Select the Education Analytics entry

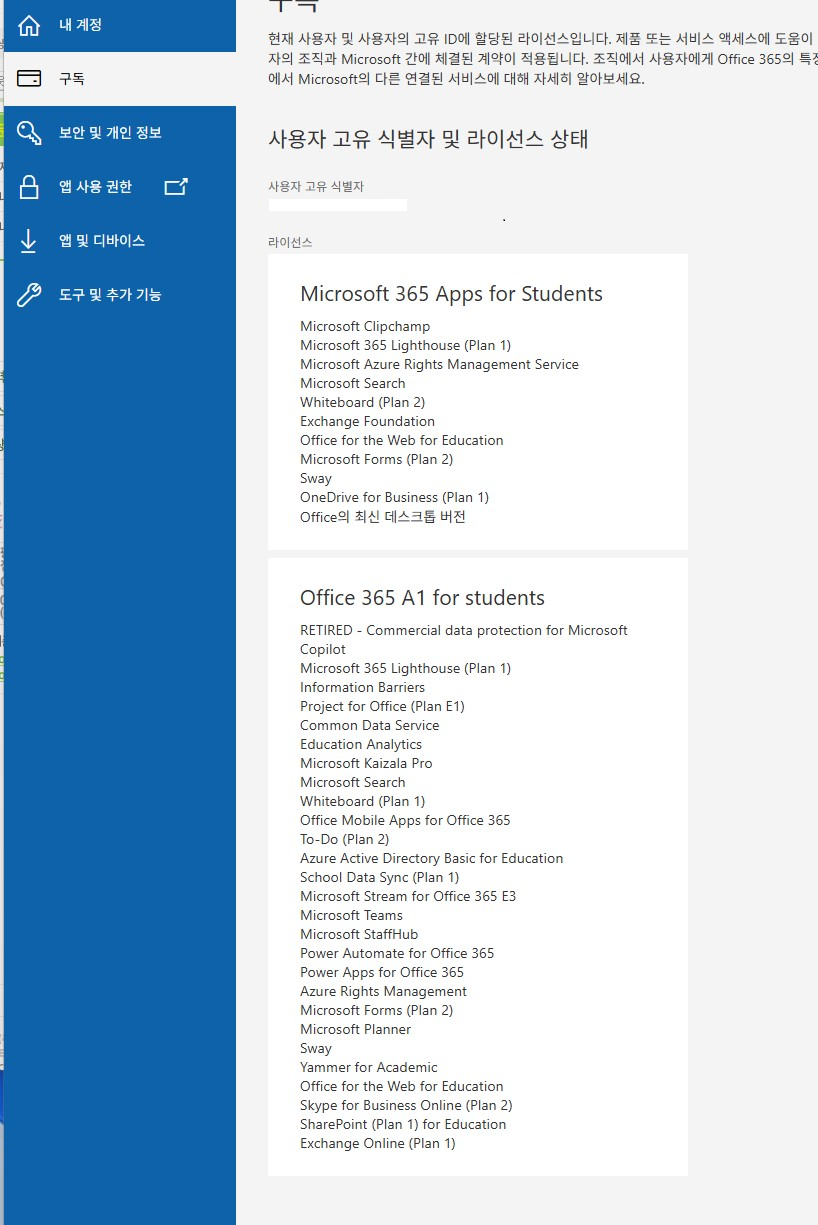click(x=361, y=744)
